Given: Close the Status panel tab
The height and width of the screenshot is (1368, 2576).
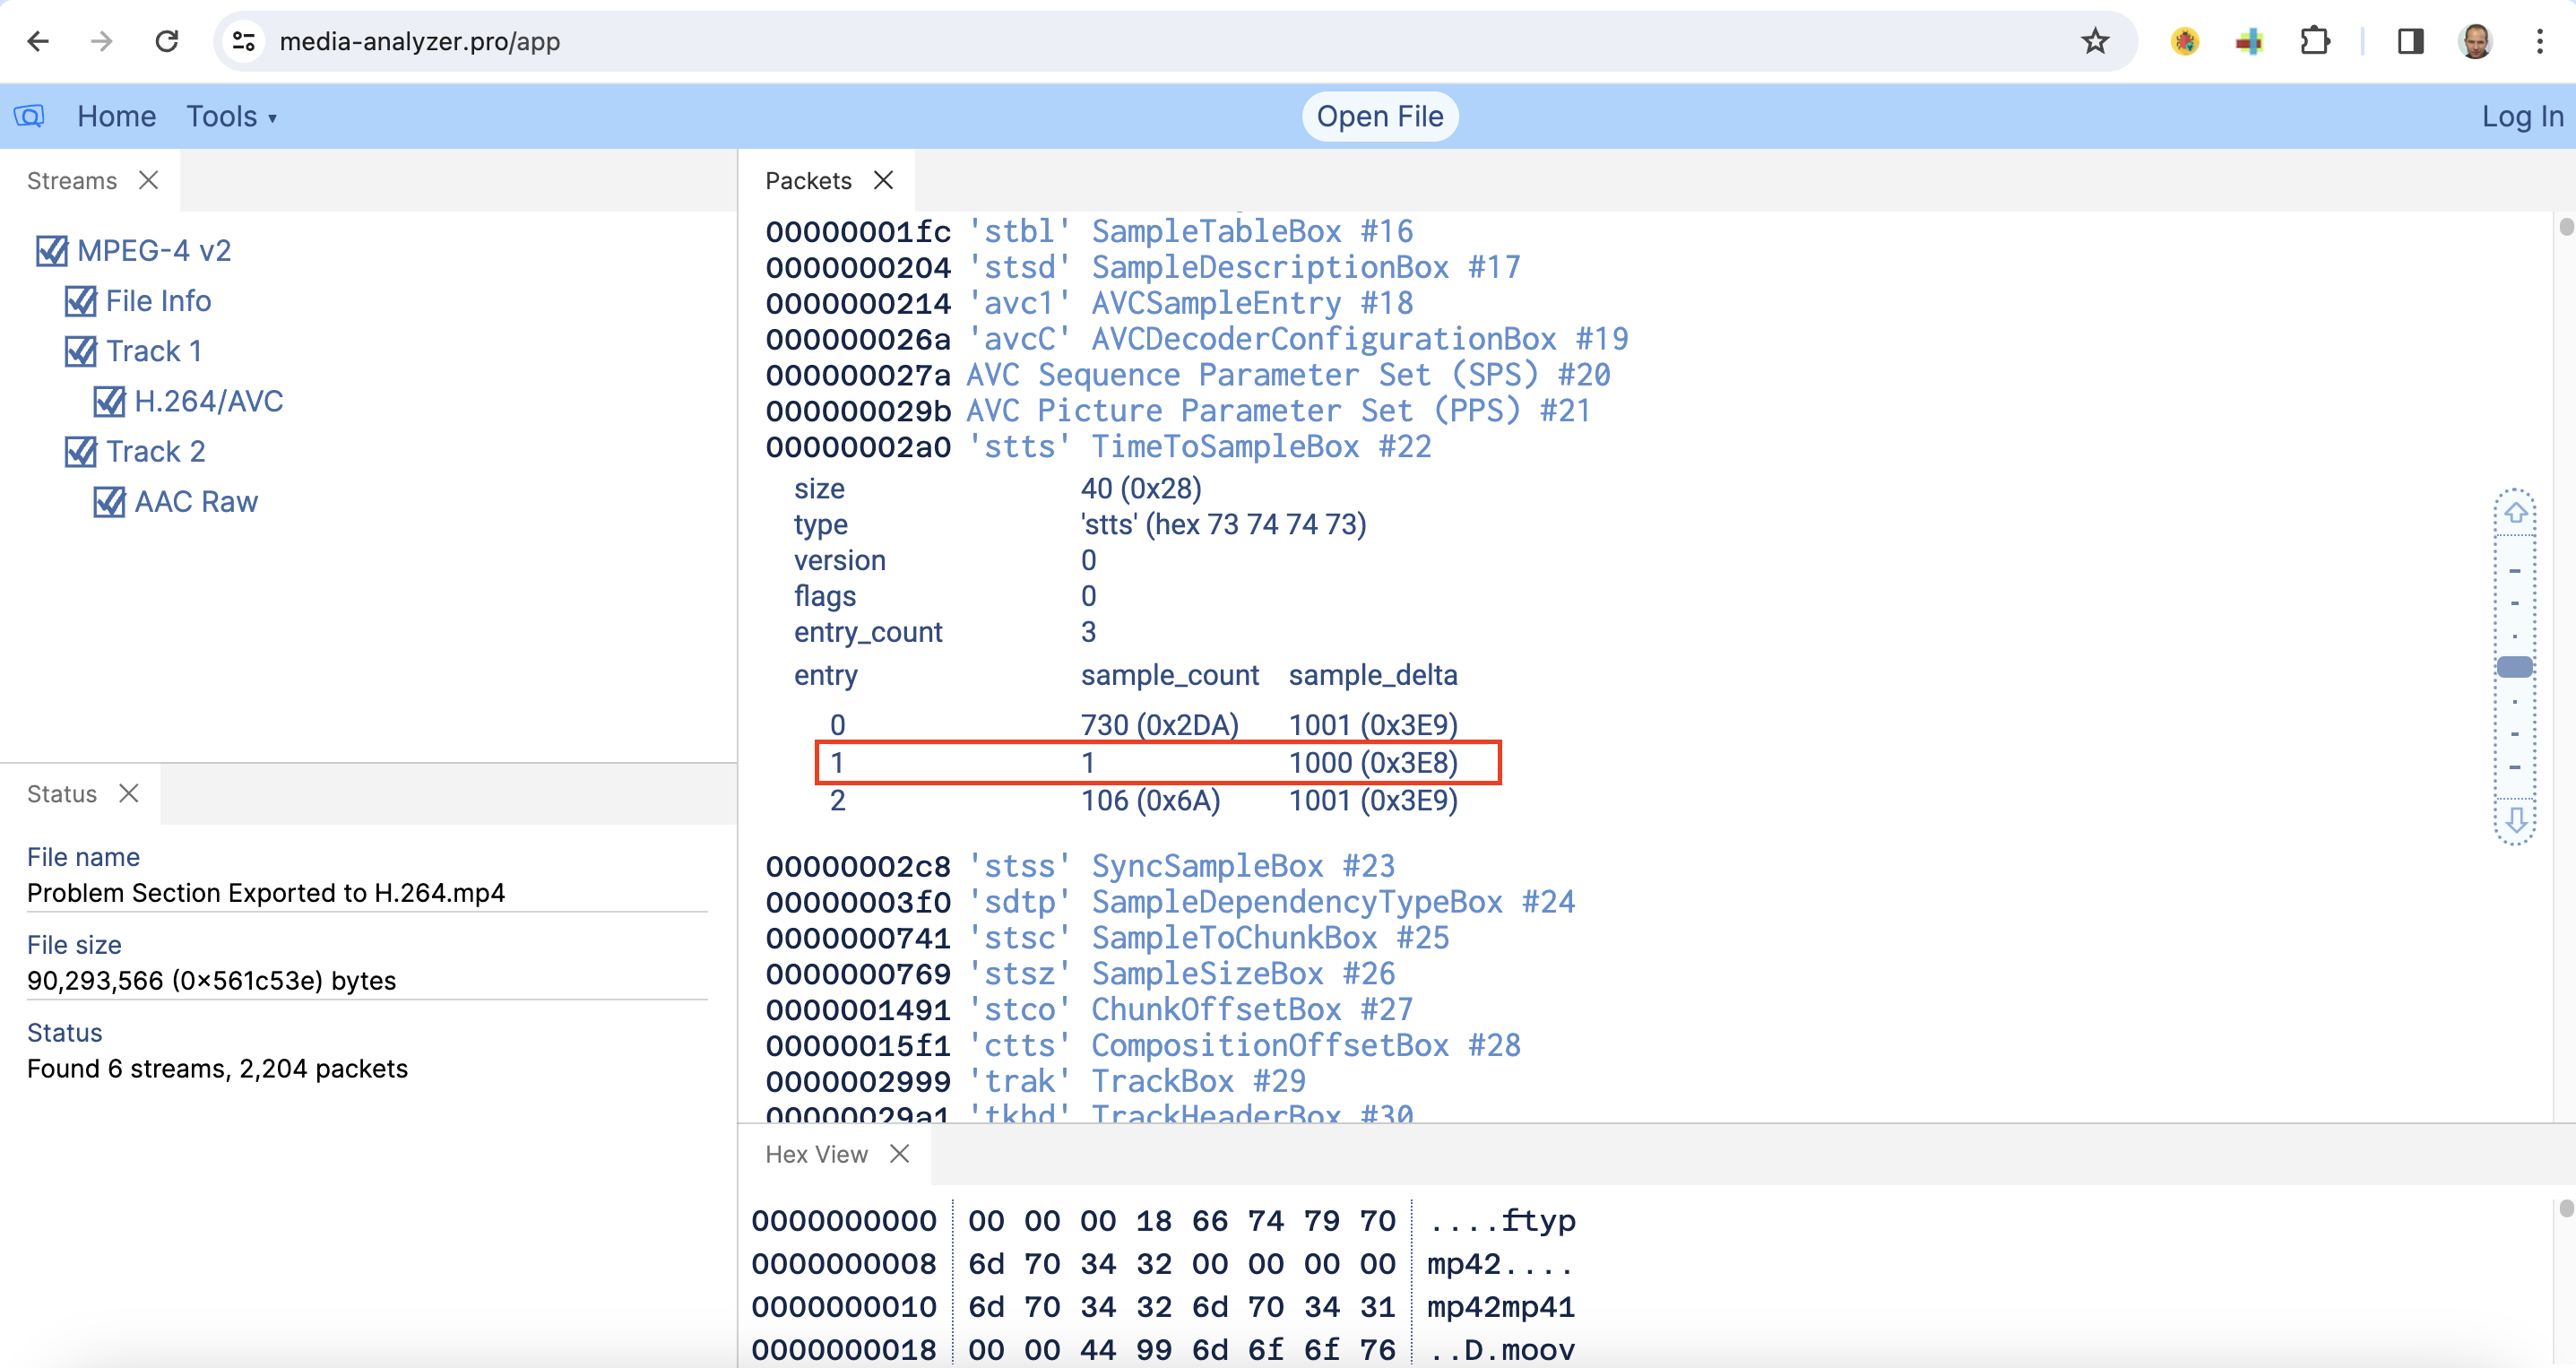Looking at the screenshot, I should click(129, 793).
